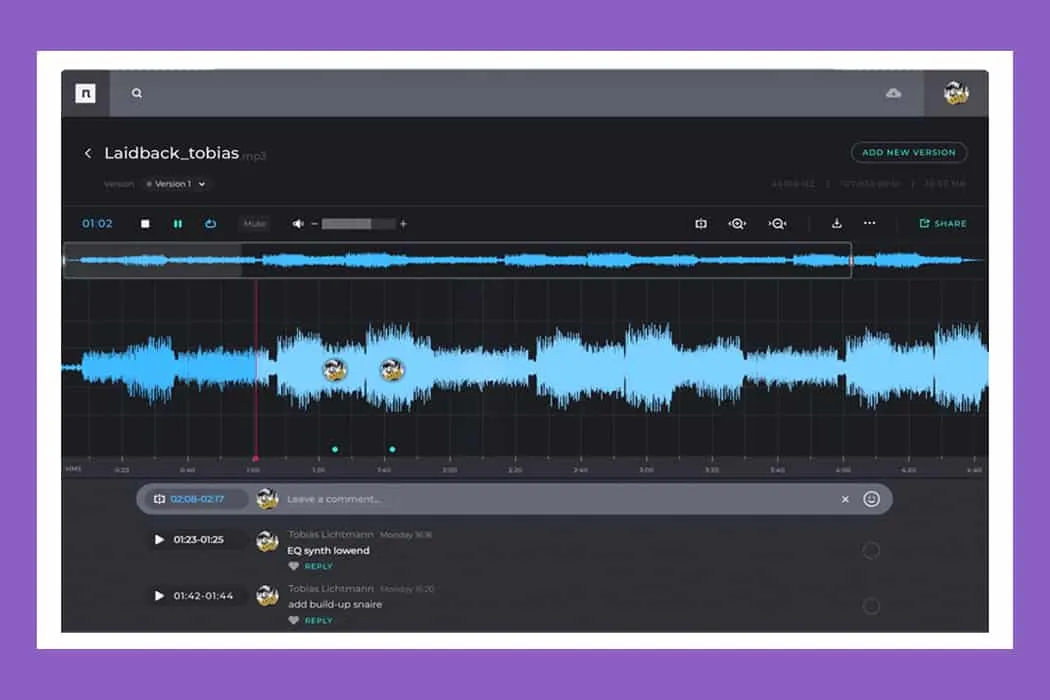Click stop to halt playback
This screenshot has height=700, width=1050.
[x=144, y=223]
